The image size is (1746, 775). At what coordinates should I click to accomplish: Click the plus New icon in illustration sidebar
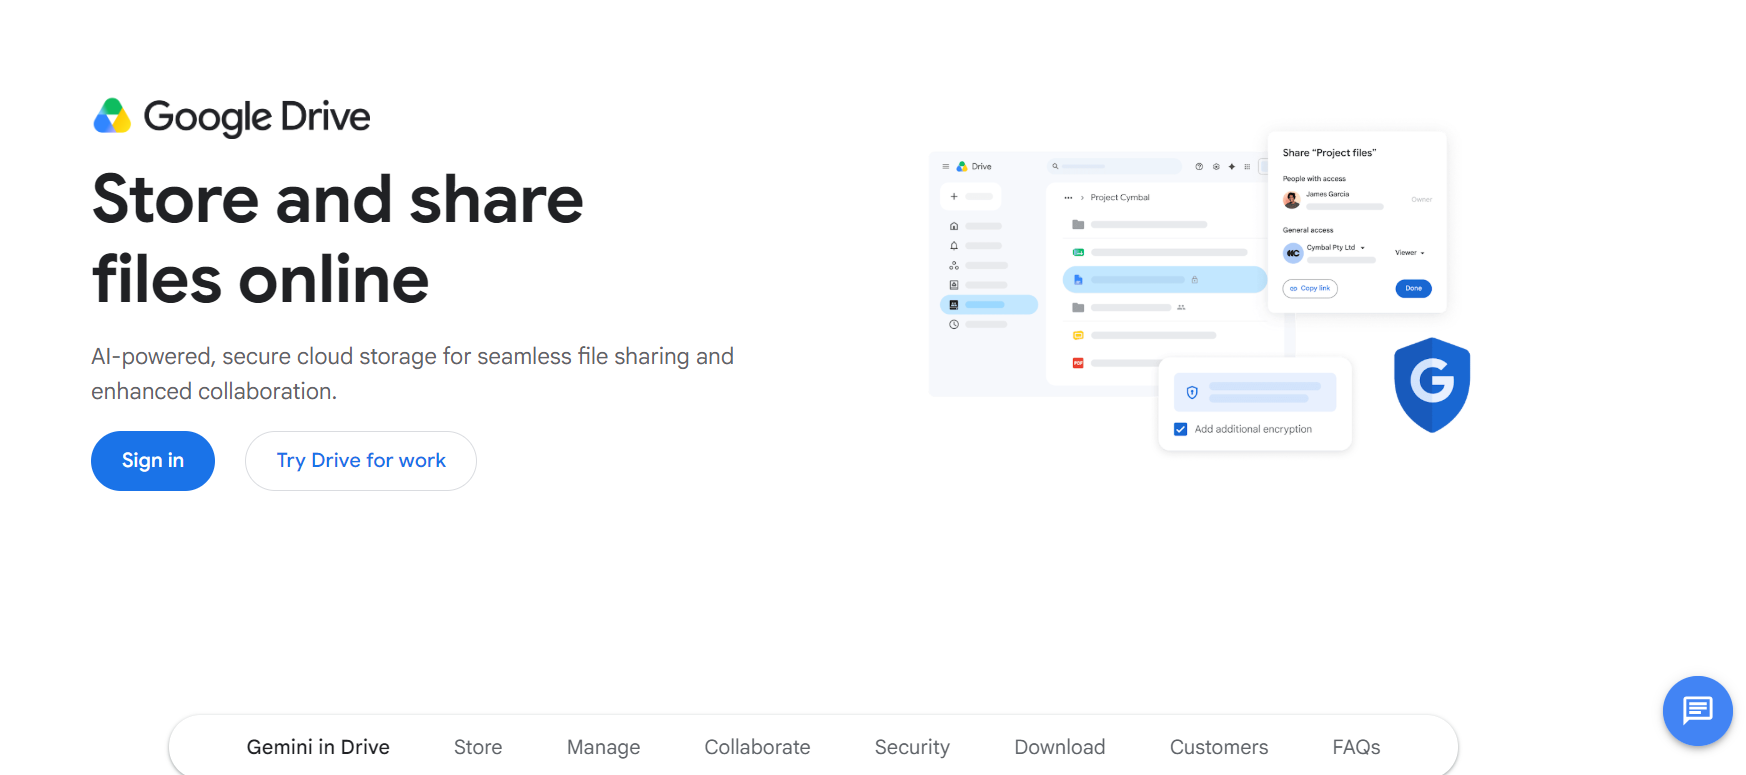954,197
